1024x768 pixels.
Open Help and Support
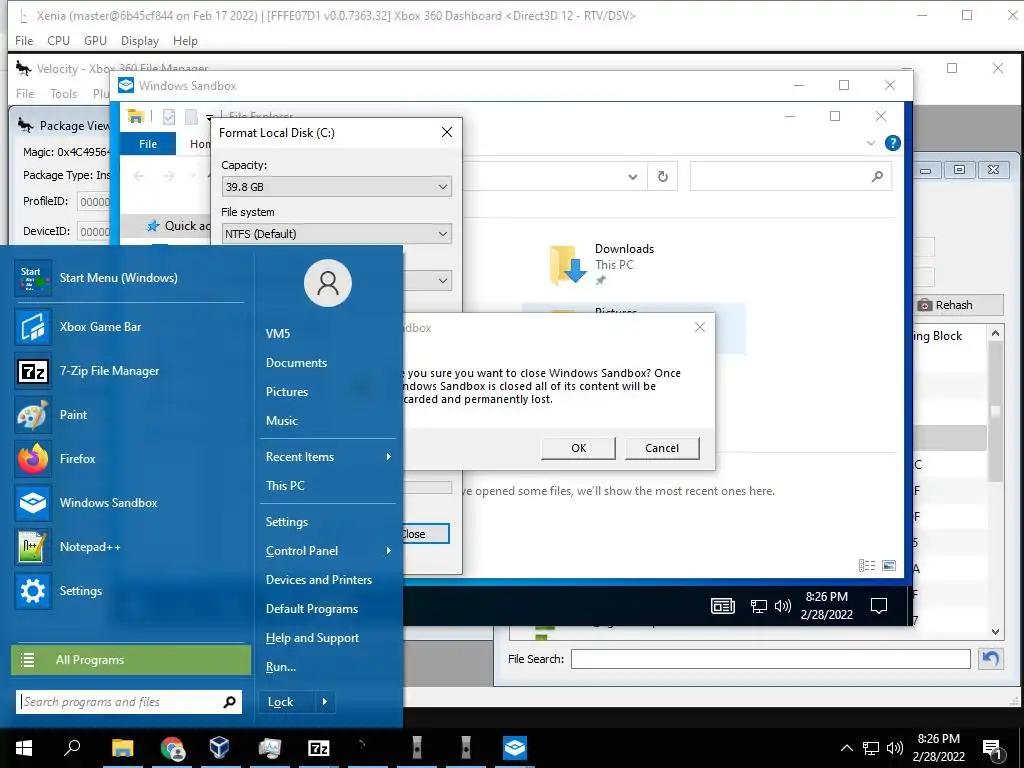tap(312, 638)
